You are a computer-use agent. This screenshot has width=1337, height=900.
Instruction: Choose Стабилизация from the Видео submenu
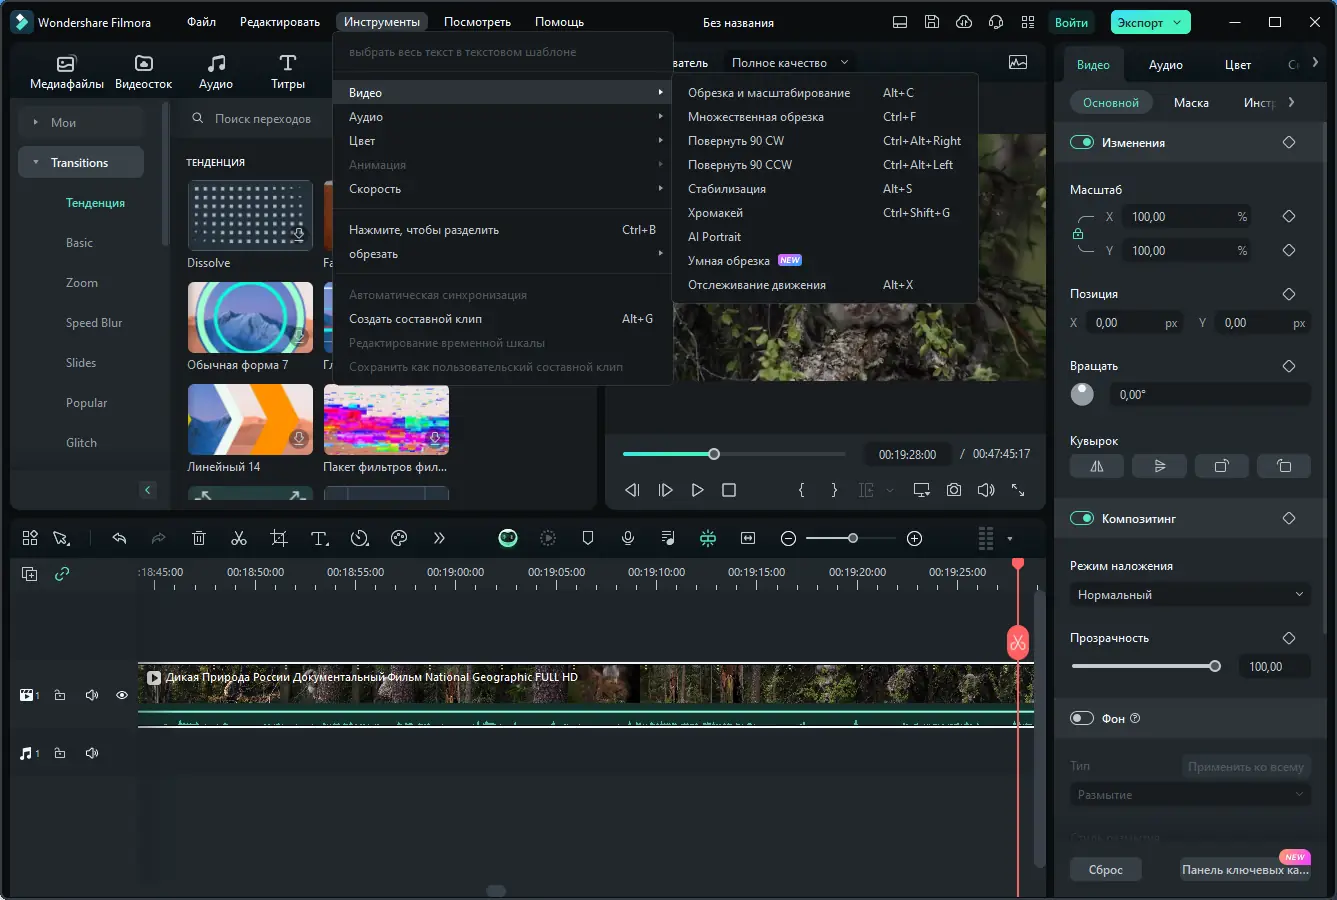[x=727, y=189]
